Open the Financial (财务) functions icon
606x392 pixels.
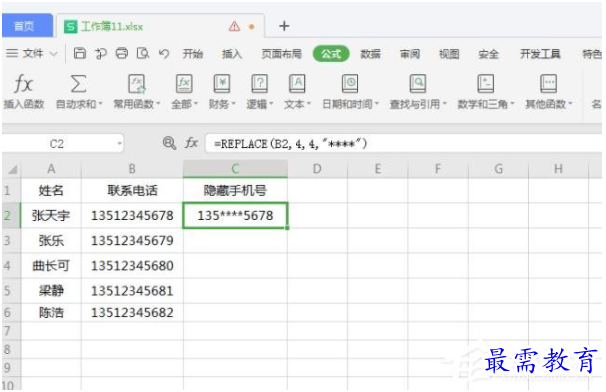[222, 84]
